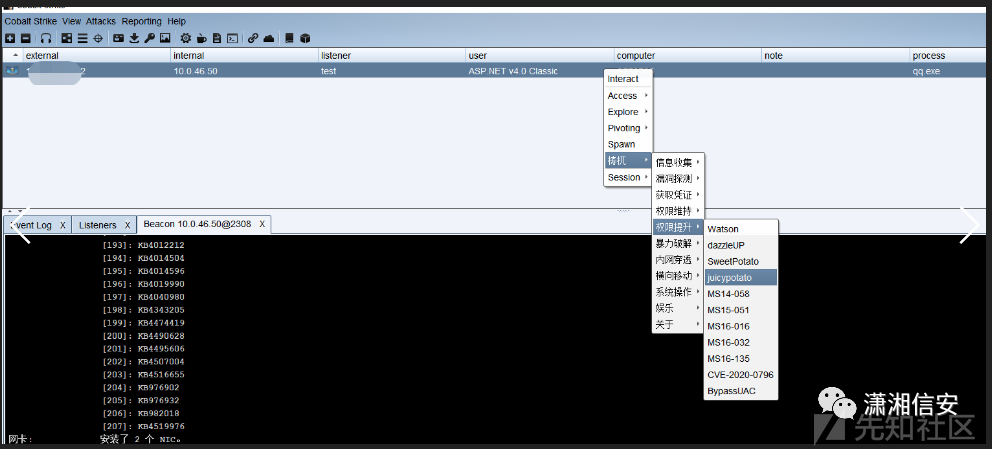Close the Listeners tab
The height and width of the screenshot is (449, 992).
(x=127, y=225)
